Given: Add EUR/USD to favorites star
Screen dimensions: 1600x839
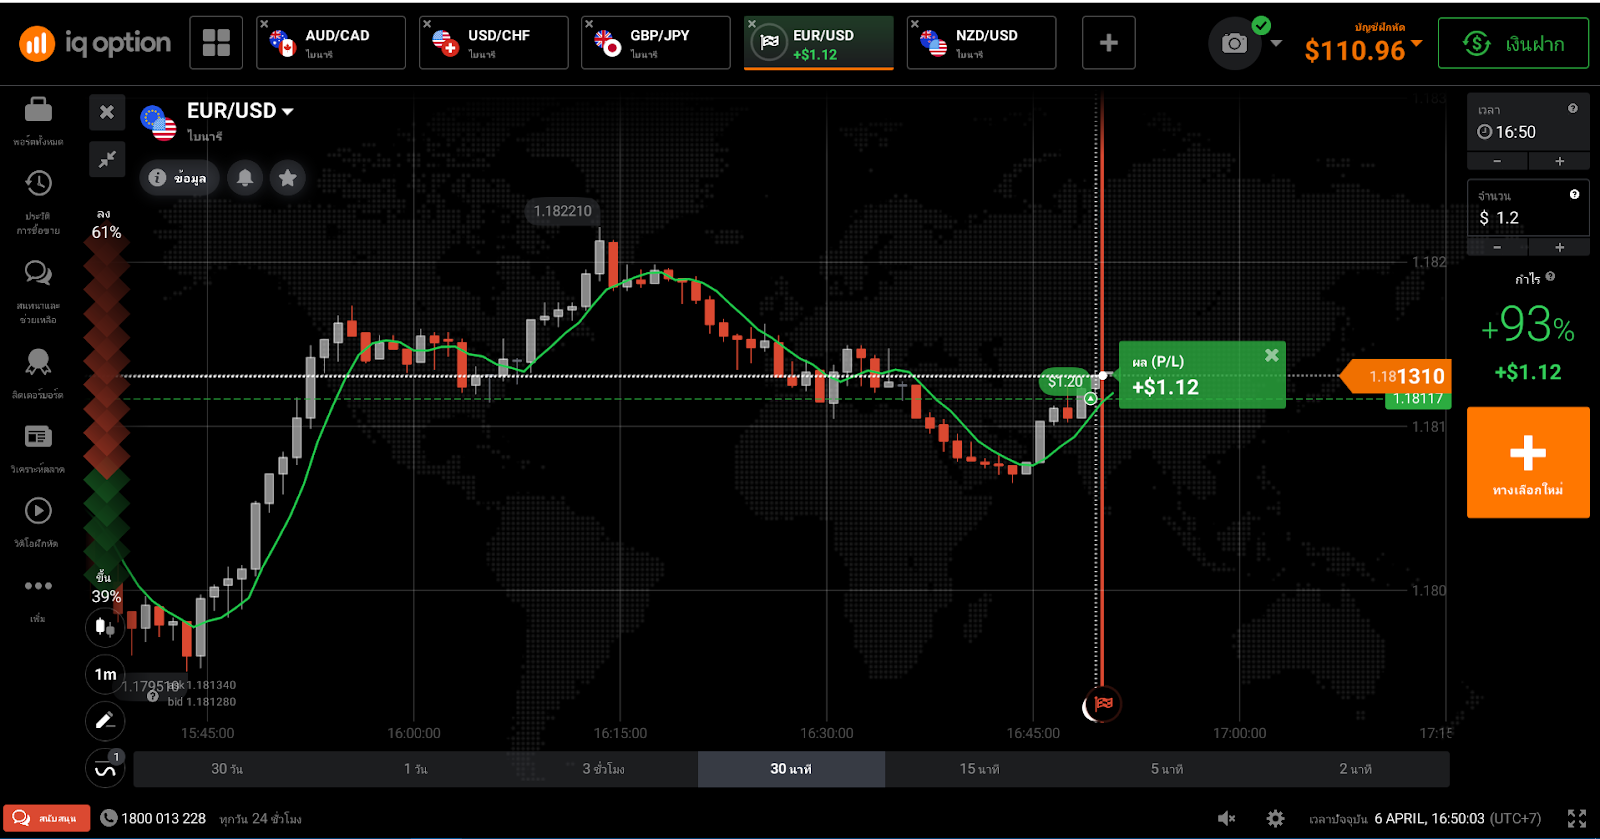Looking at the screenshot, I should pos(288,178).
